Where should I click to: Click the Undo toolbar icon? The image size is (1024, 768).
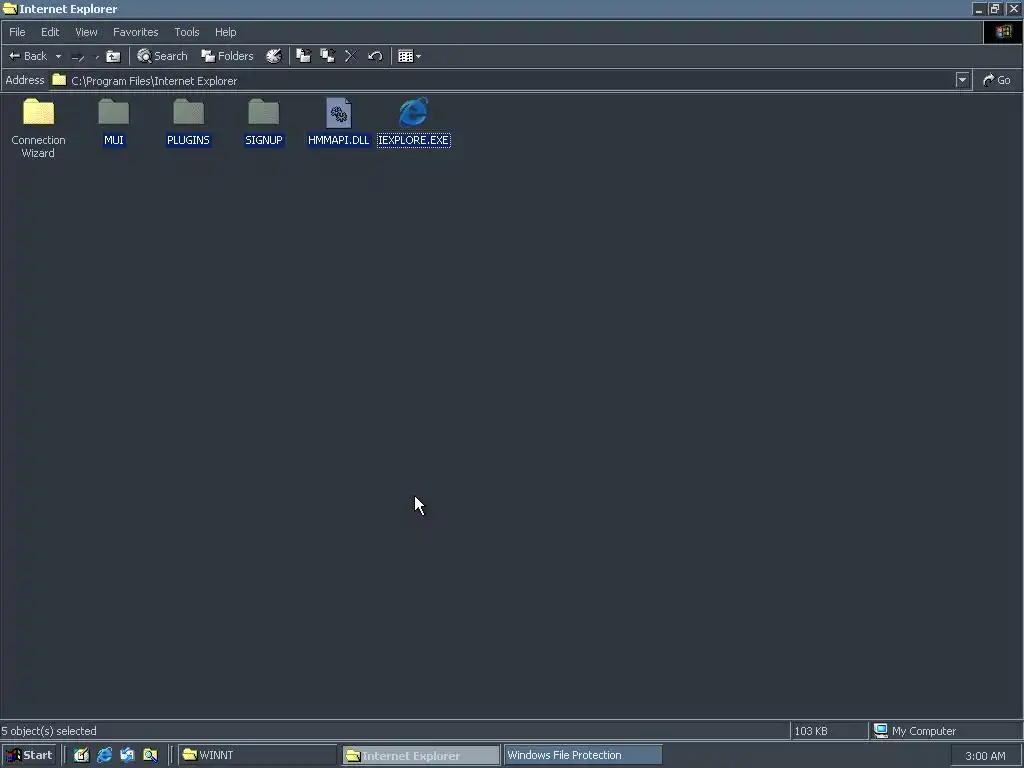[x=375, y=56]
